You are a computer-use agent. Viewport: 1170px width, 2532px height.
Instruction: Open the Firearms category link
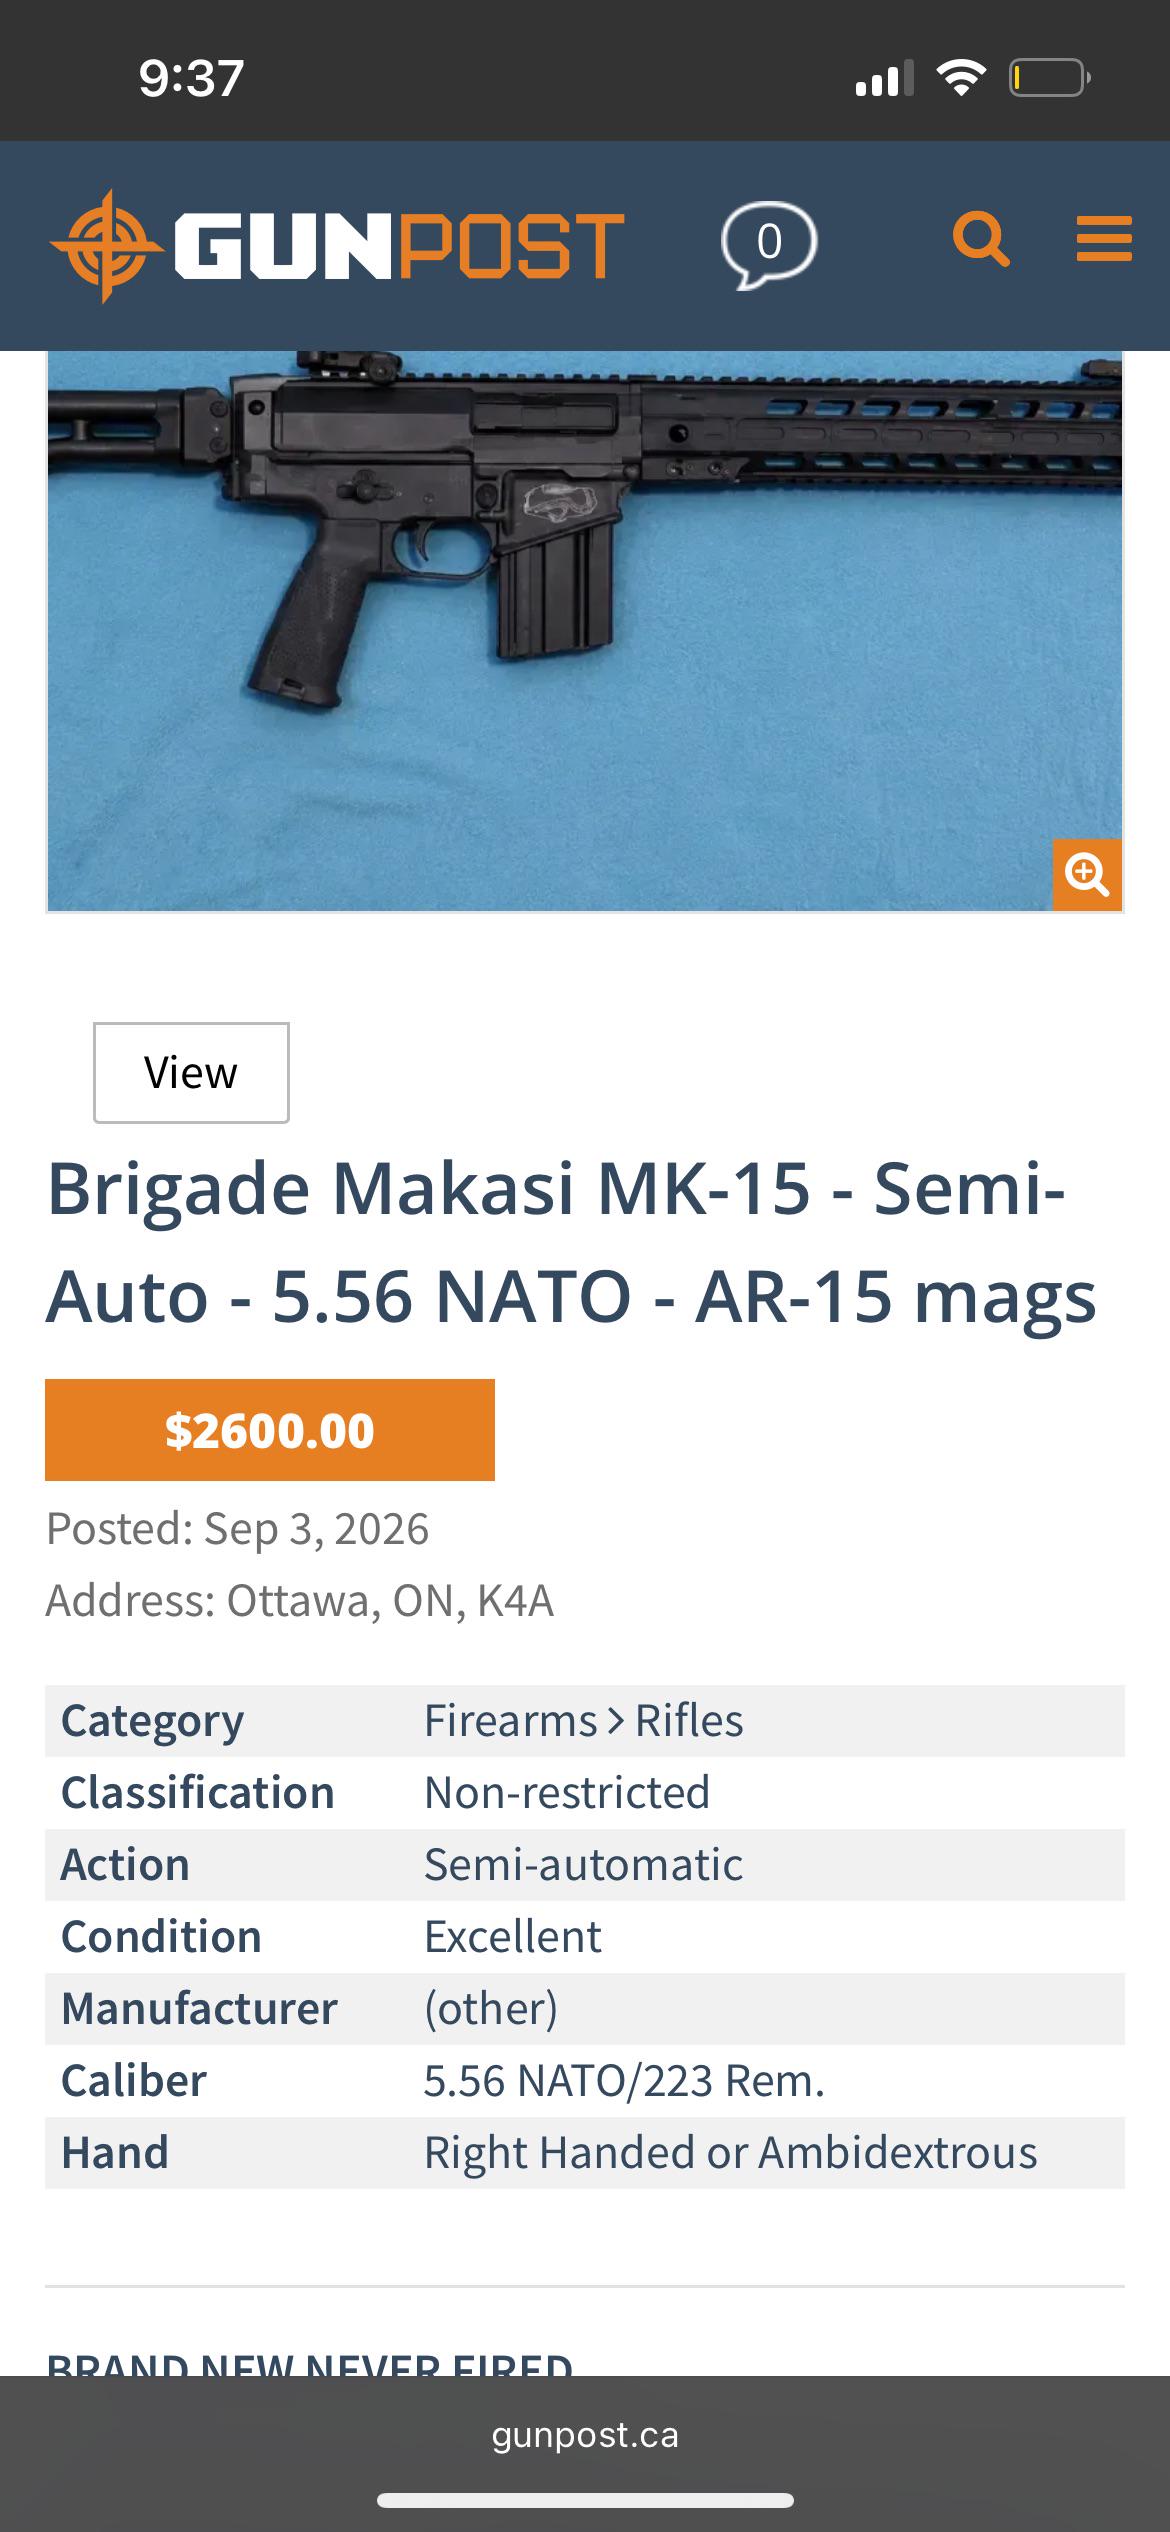[510, 1721]
